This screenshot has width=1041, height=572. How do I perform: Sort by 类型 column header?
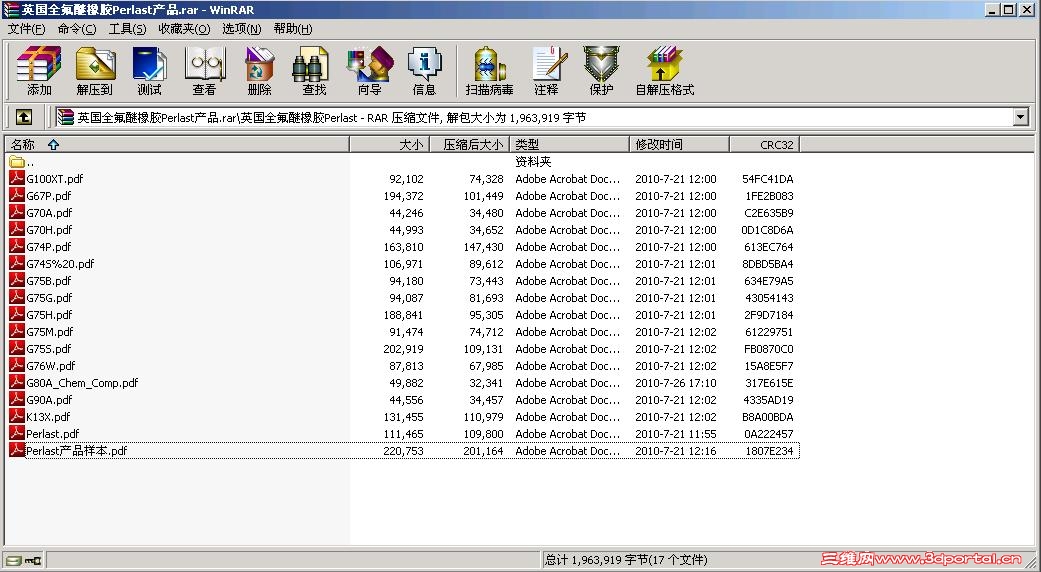tap(569, 144)
